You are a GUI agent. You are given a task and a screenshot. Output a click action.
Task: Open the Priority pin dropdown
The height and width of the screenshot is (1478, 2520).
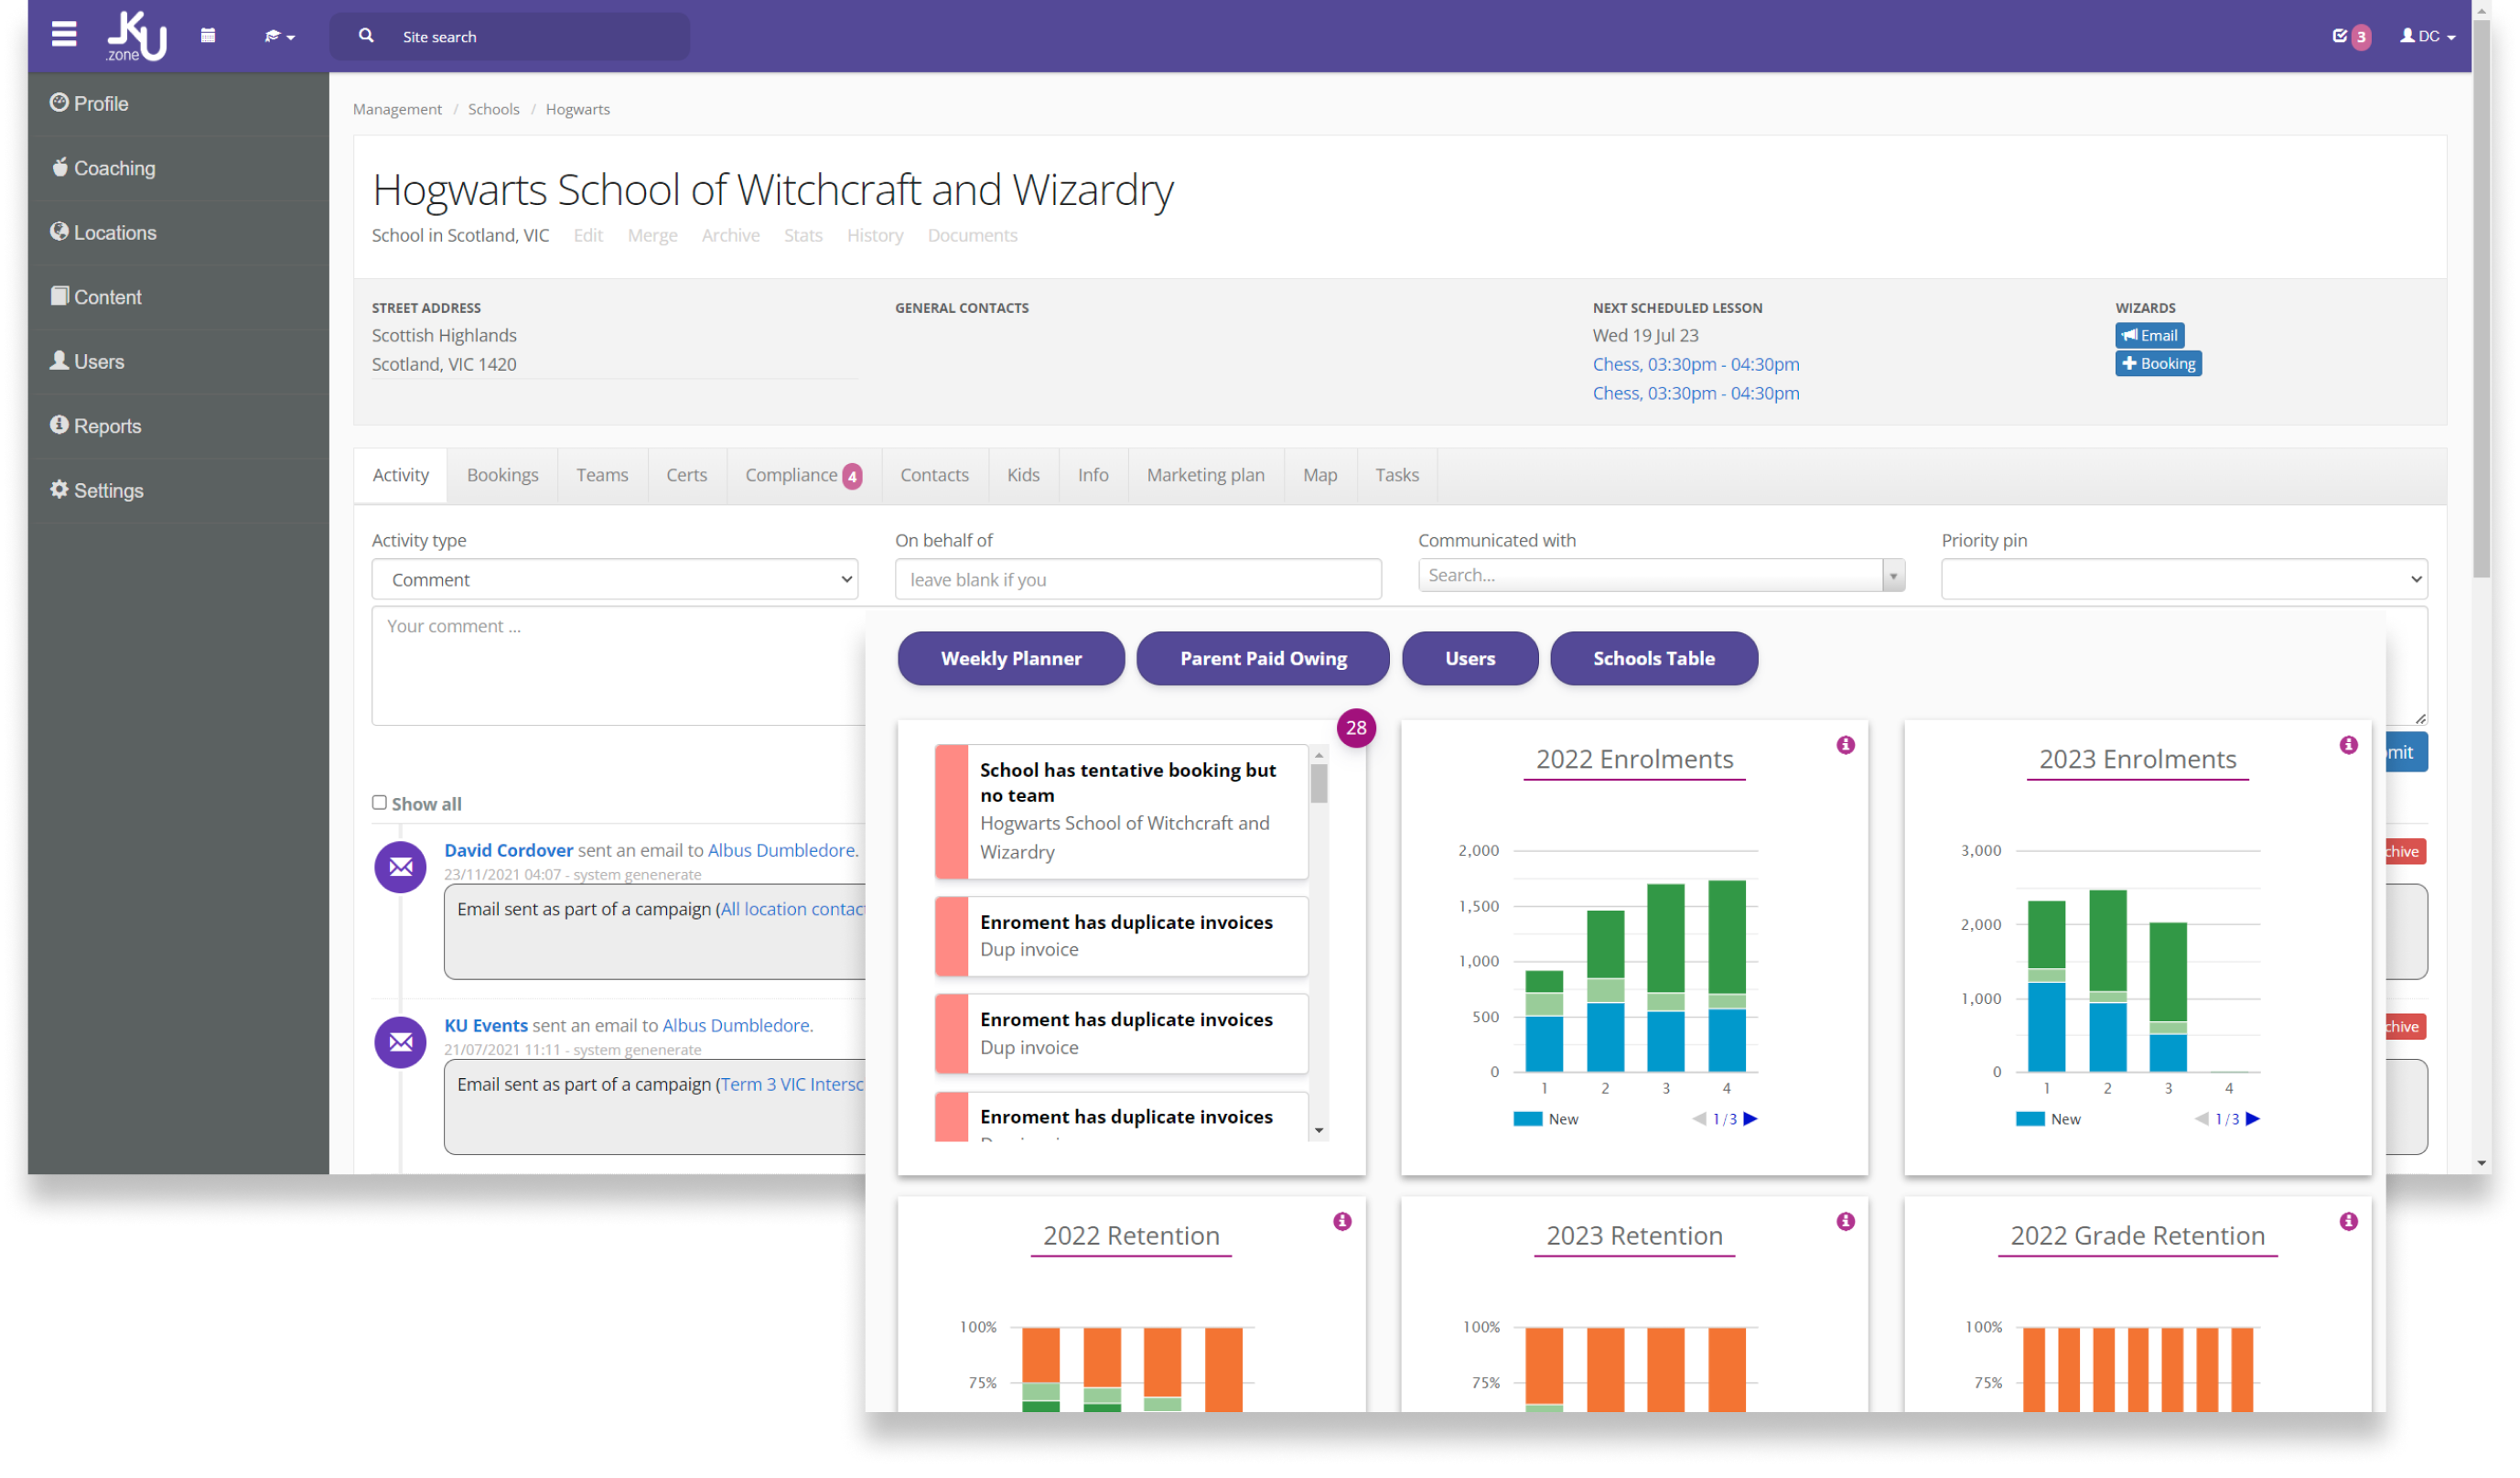coord(2184,580)
